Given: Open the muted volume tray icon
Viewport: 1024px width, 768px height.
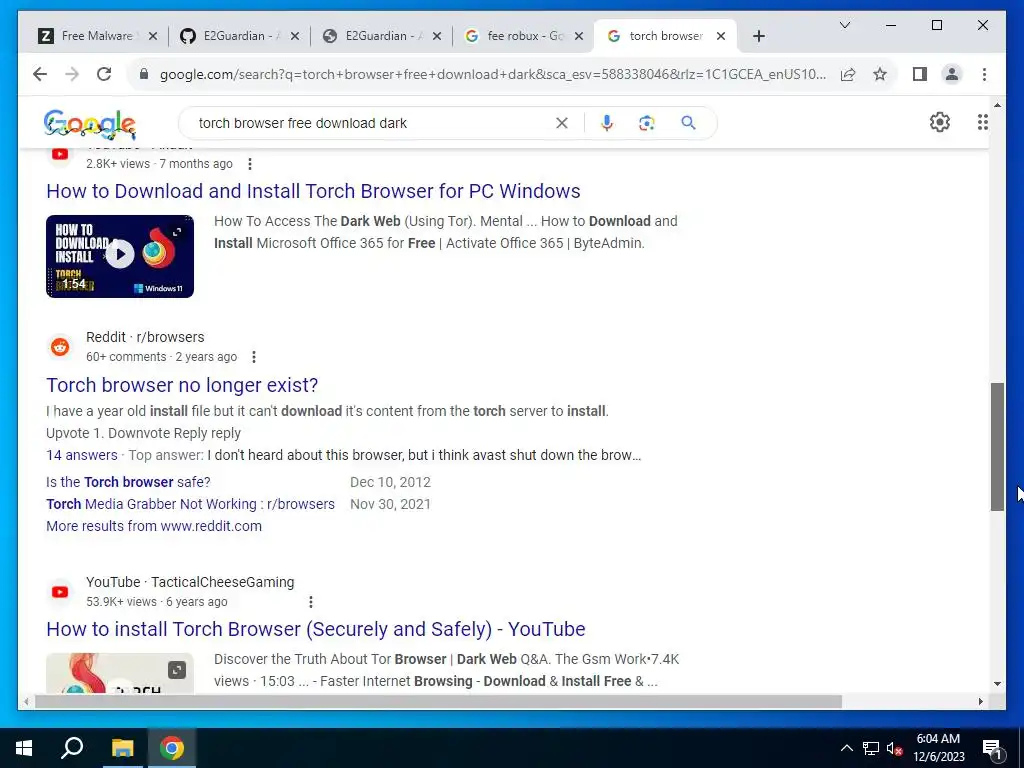Looking at the screenshot, I should tap(894, 748).
